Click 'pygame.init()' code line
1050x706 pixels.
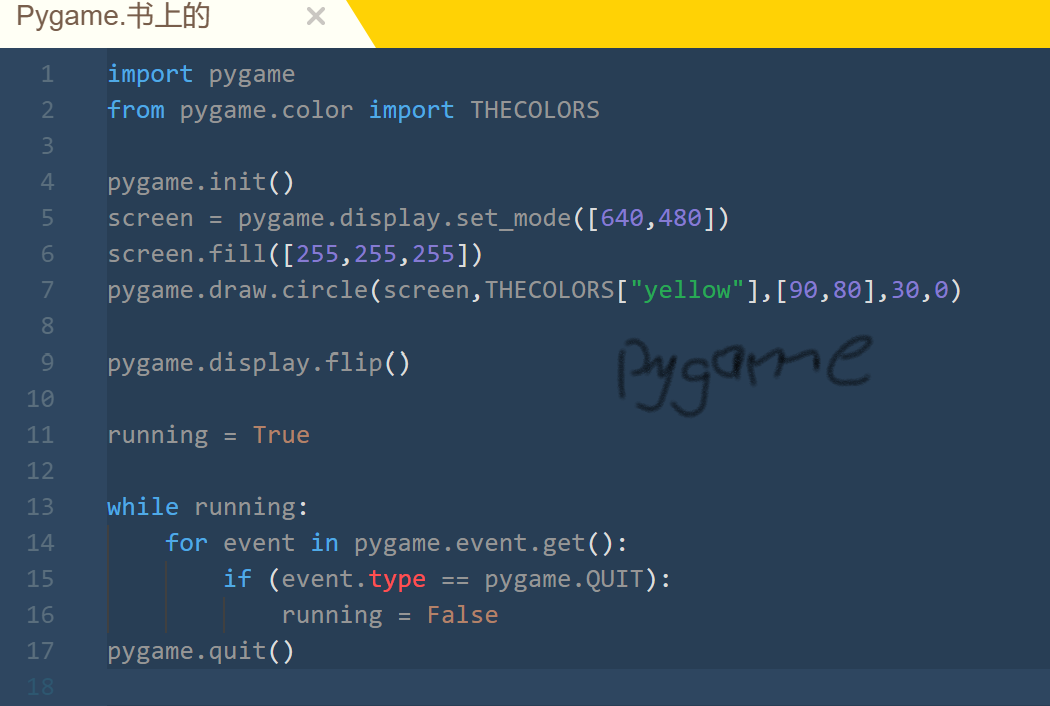(x=200, y=182)
